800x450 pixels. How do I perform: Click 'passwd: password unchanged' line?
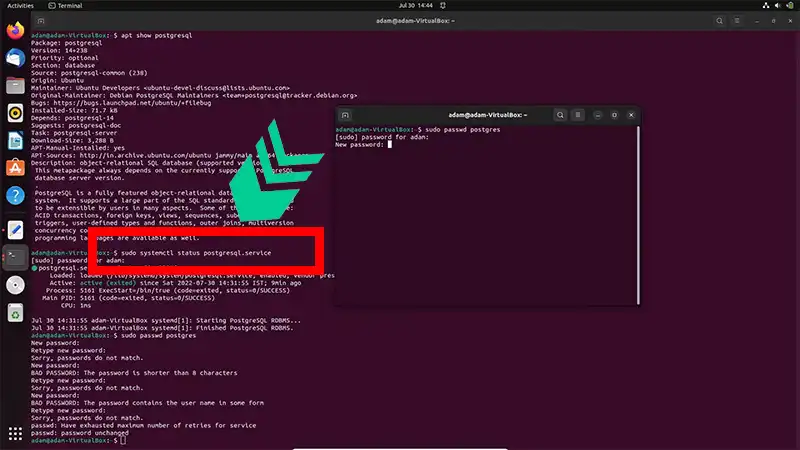tap(80, 433)
